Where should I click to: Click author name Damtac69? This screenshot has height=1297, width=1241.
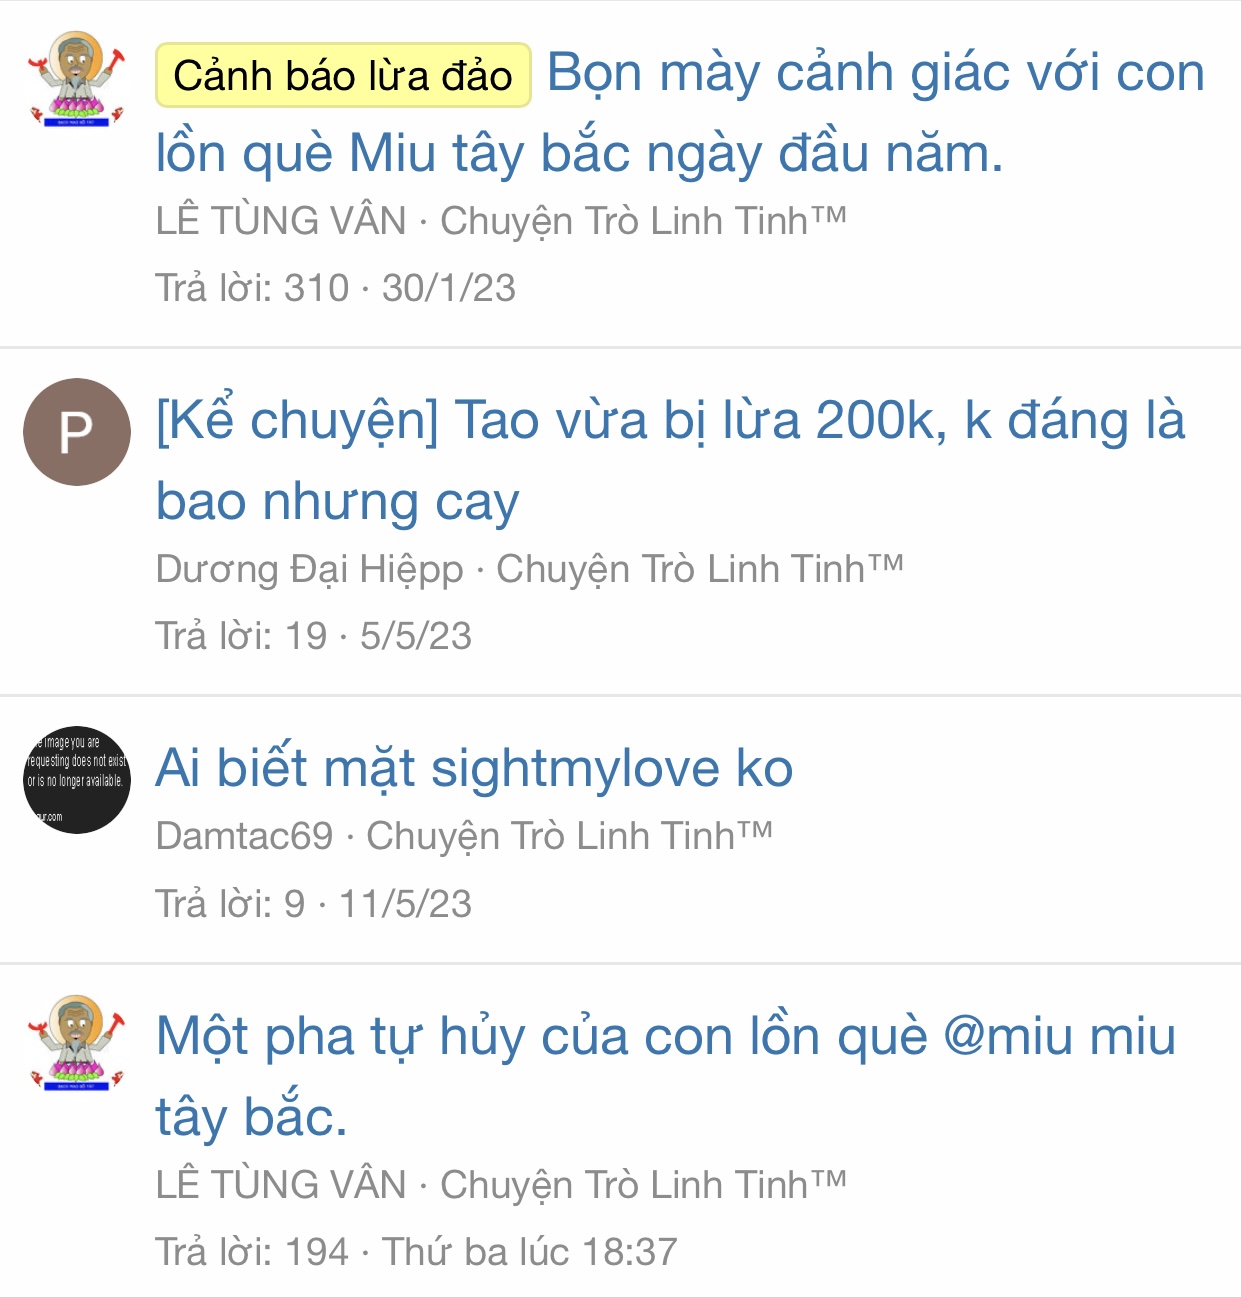tap(244, 836)
